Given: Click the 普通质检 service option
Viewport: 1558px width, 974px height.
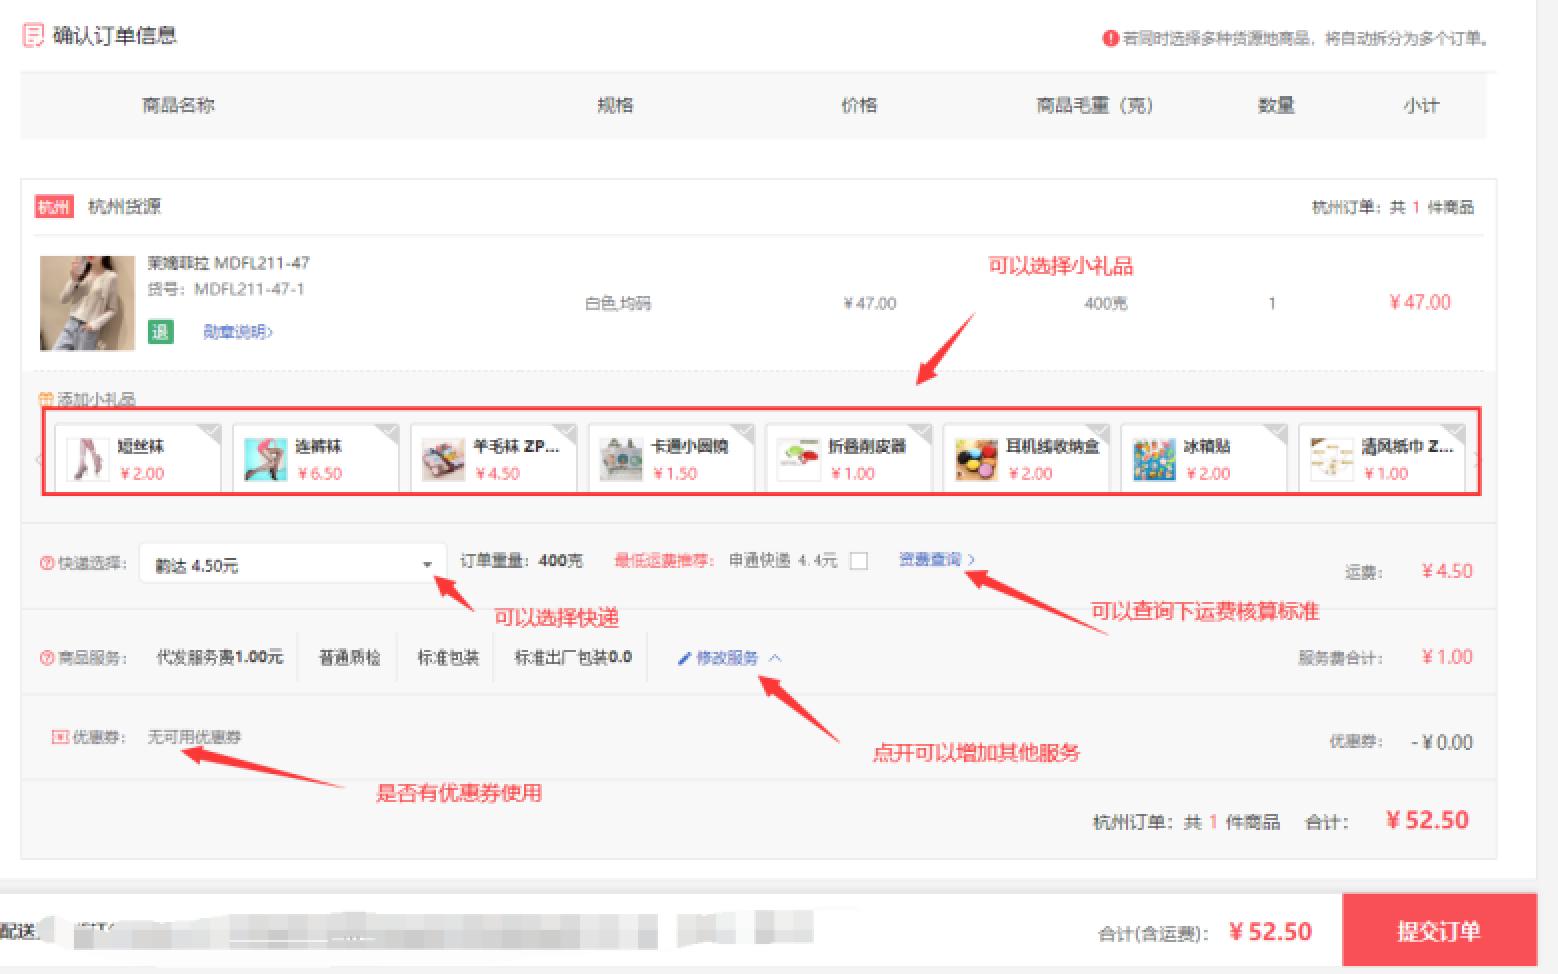Looking at the screenshot, I should point(349,658).
